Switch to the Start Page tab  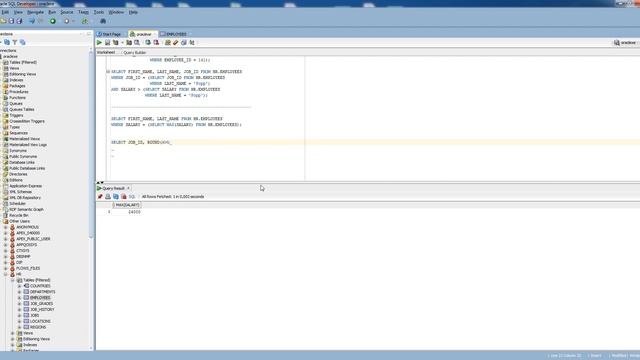click(x=111, y=34)
